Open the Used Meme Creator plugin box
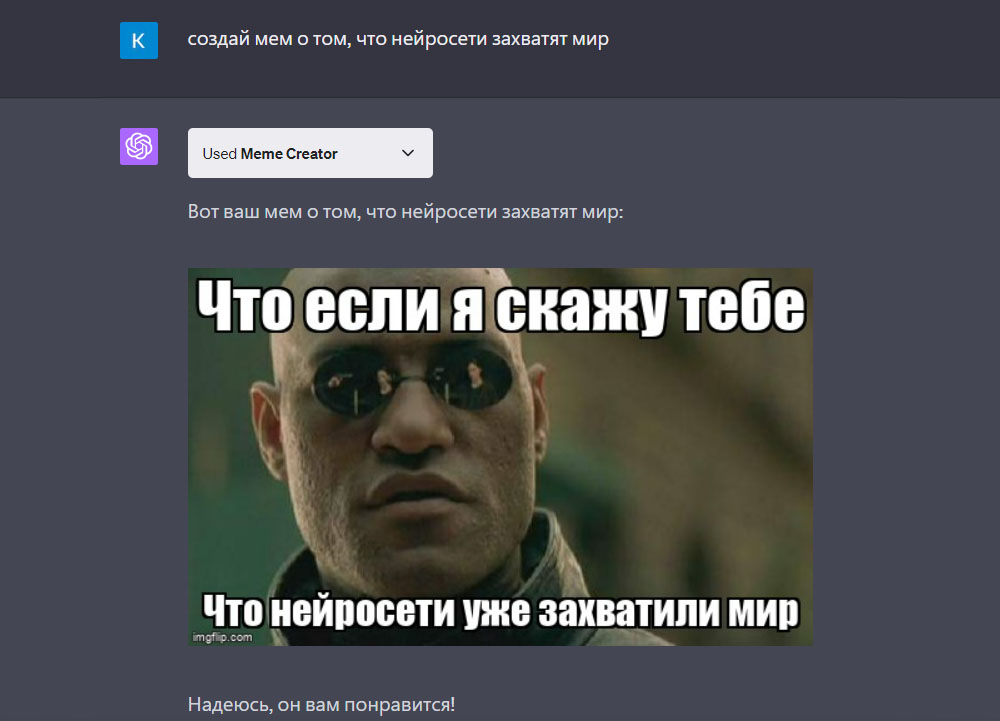Viewport: 1000px width, 721px height. [x=310, y=153]
